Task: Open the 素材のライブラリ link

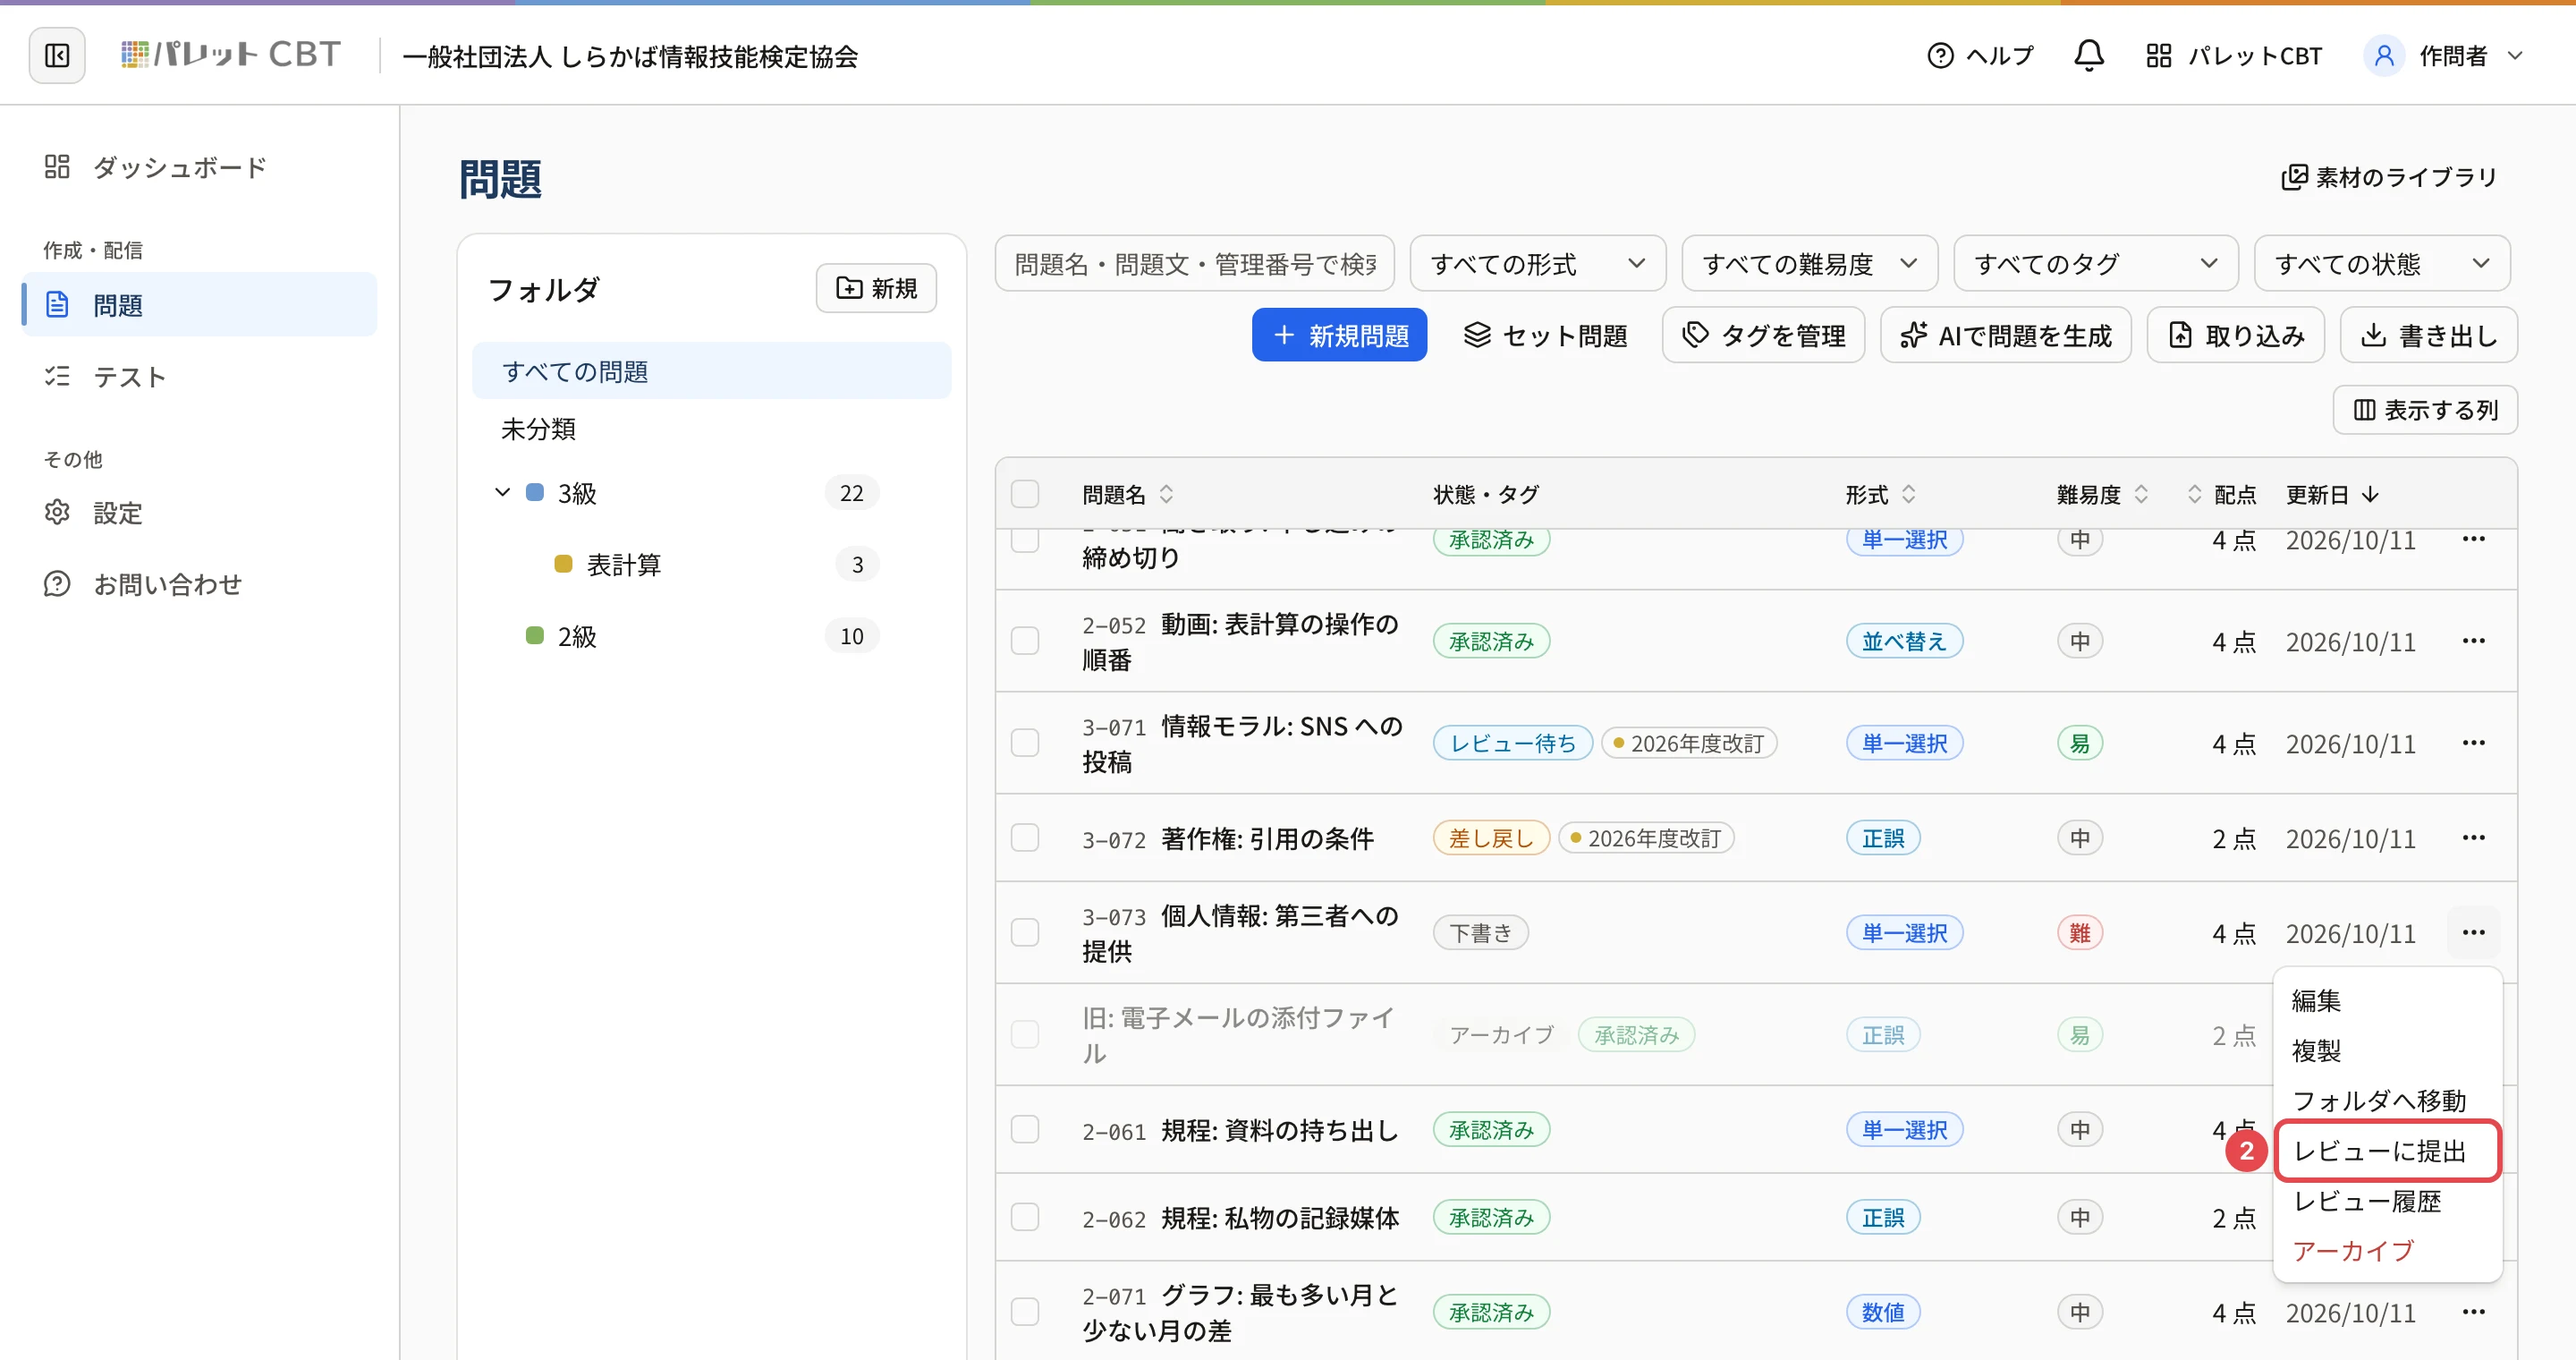Action: [2389, 177]
